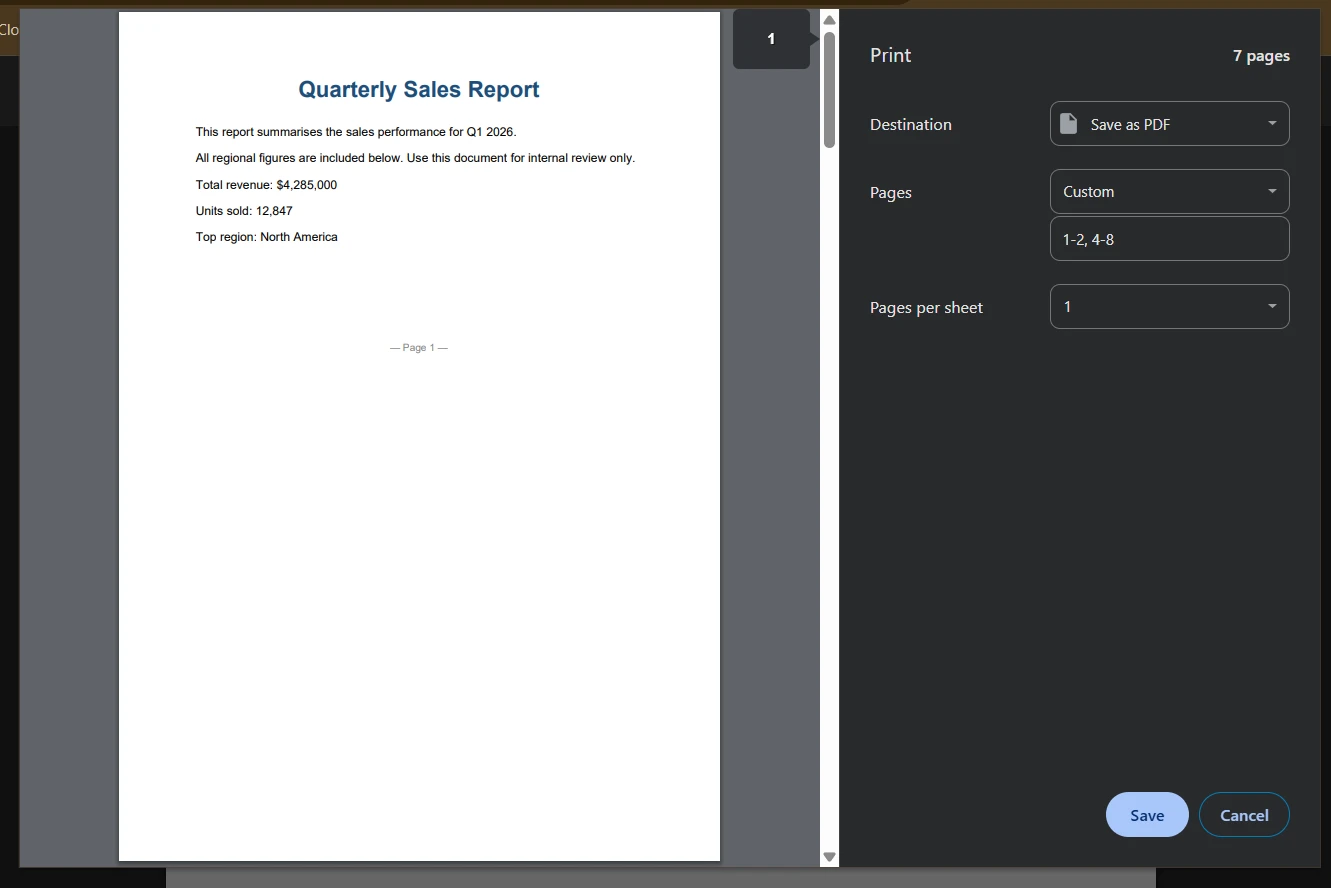1331x888 pixels.
Task: Click the preview scrollbar up arrow
Action: 829,20
